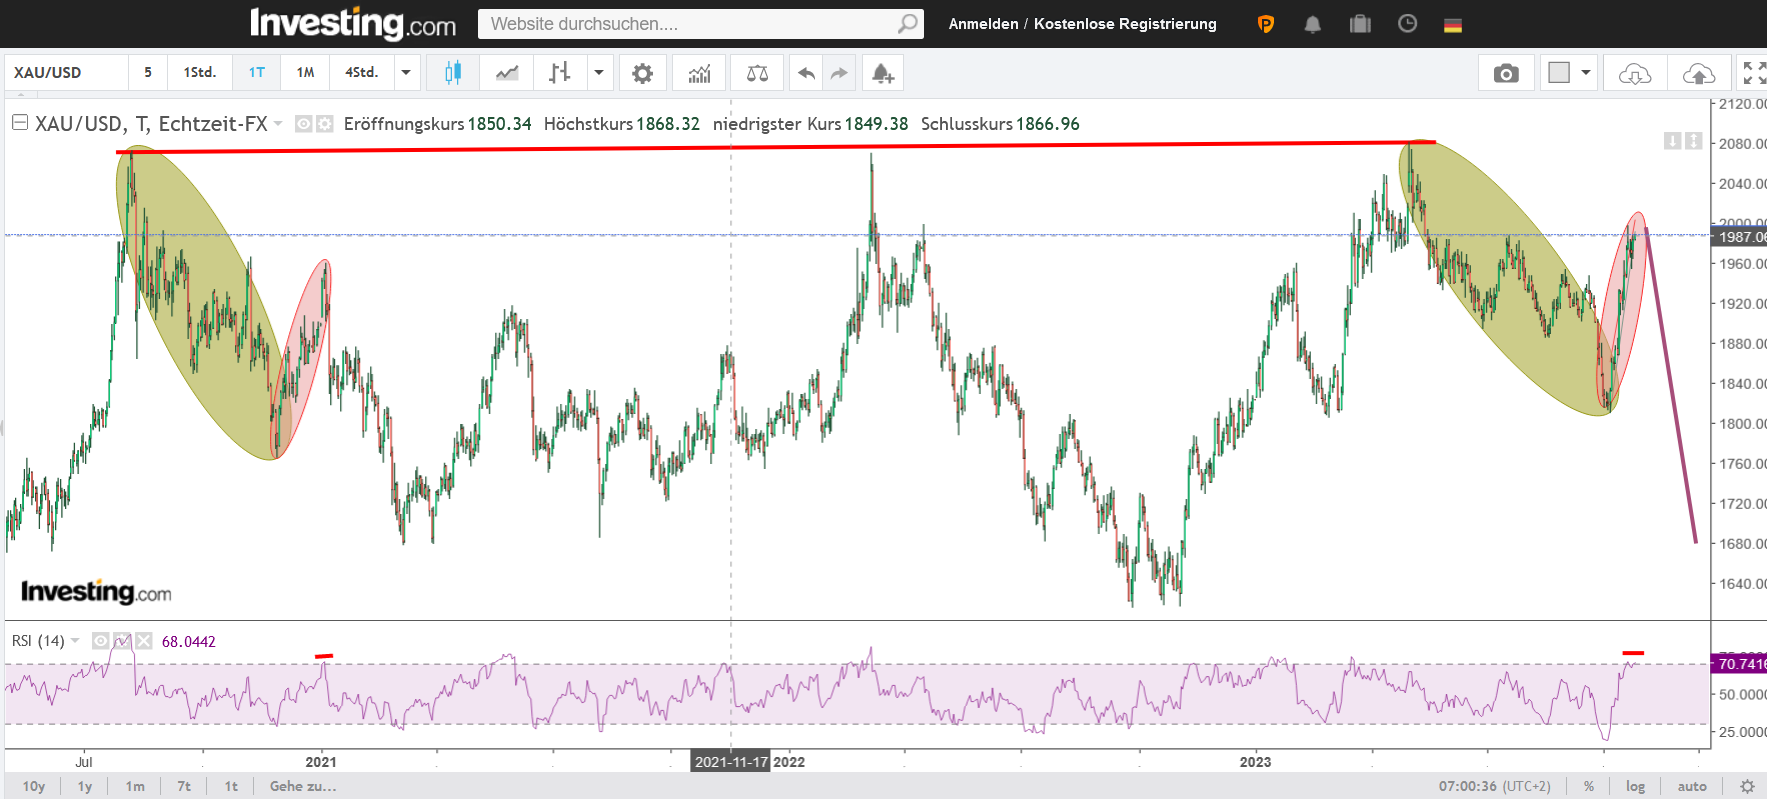Undo the last chart action
The width and height of the screenshot is (1767, 799).
point(806,73)
